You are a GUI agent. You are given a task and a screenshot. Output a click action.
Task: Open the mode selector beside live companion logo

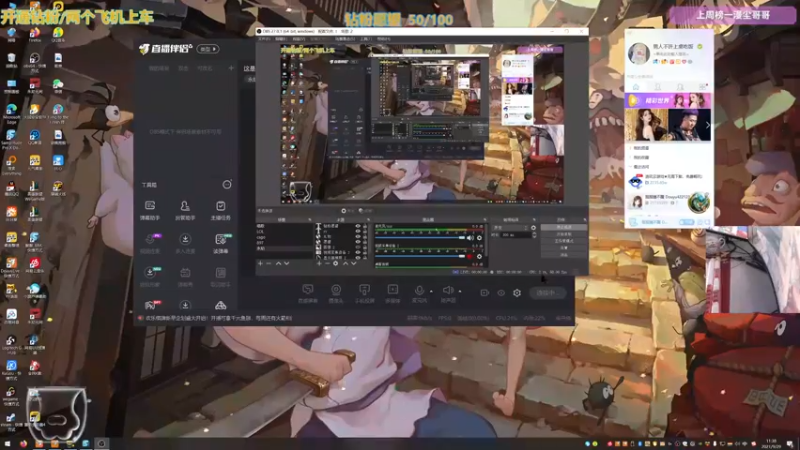208,49
